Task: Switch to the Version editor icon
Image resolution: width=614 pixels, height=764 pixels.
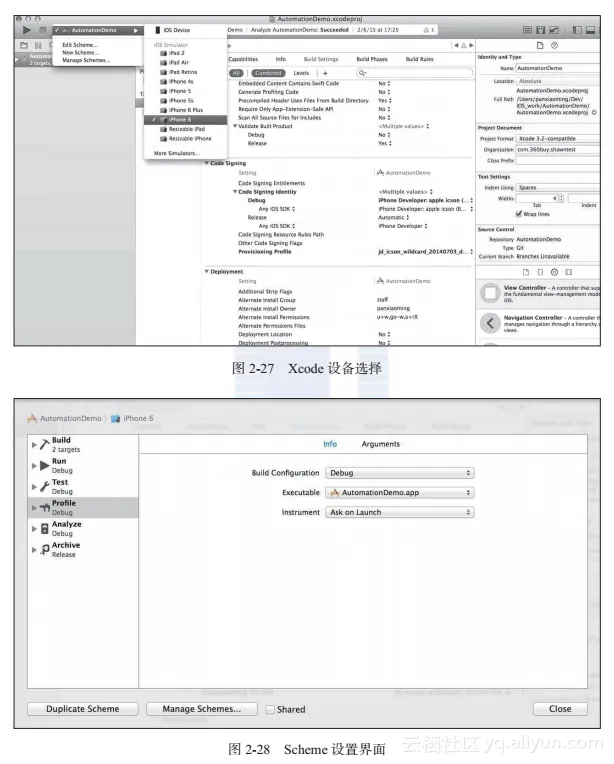Action: pos(554,30)
